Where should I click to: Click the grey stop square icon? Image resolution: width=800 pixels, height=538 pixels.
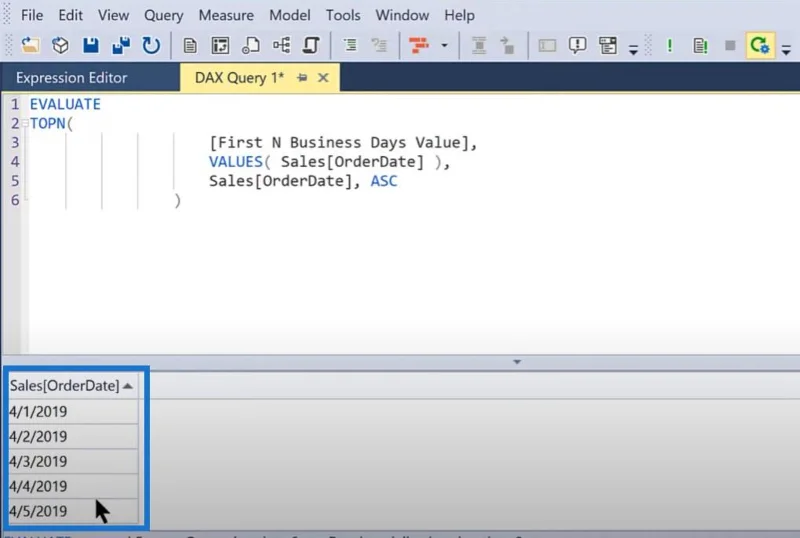pyautogui.click(x=730, y=46)
